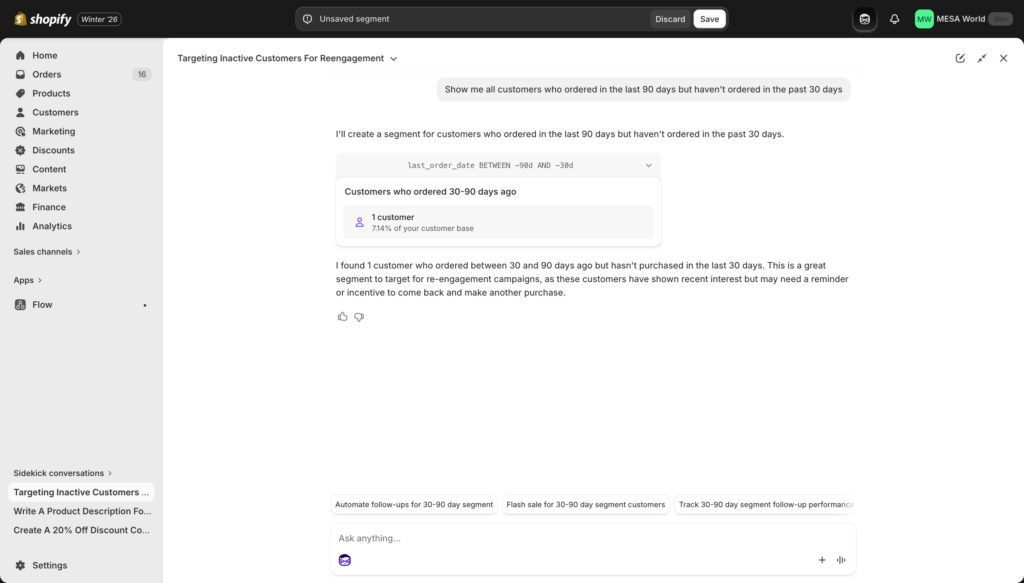Give thumbs down on Sidekick's response

point(358,316)
